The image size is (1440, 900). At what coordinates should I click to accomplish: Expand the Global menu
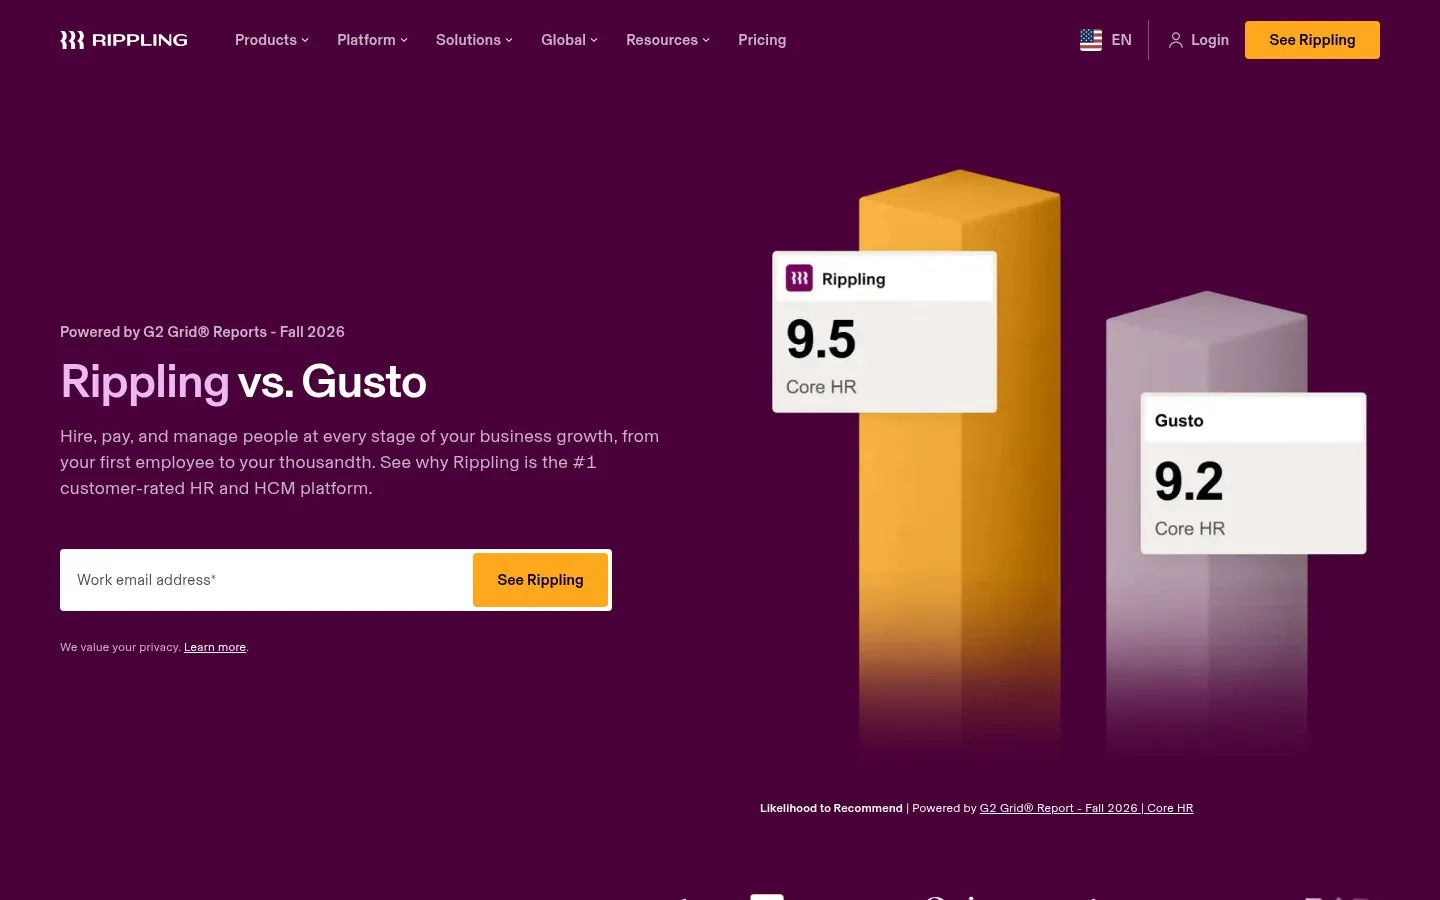(x=569, y=40)
